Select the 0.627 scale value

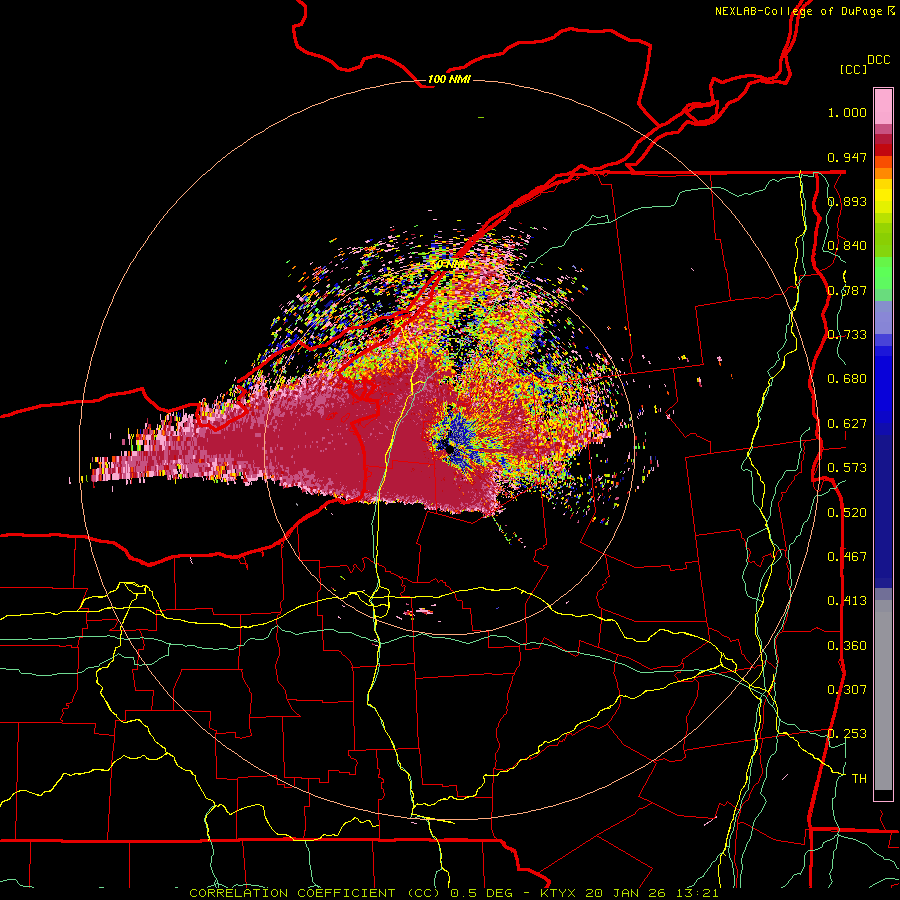[847, 423]
